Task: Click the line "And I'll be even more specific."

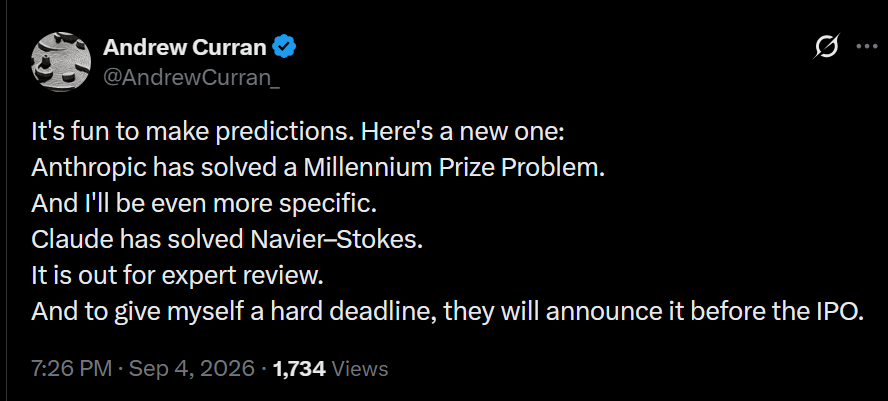Action: (x=204, y=203)
